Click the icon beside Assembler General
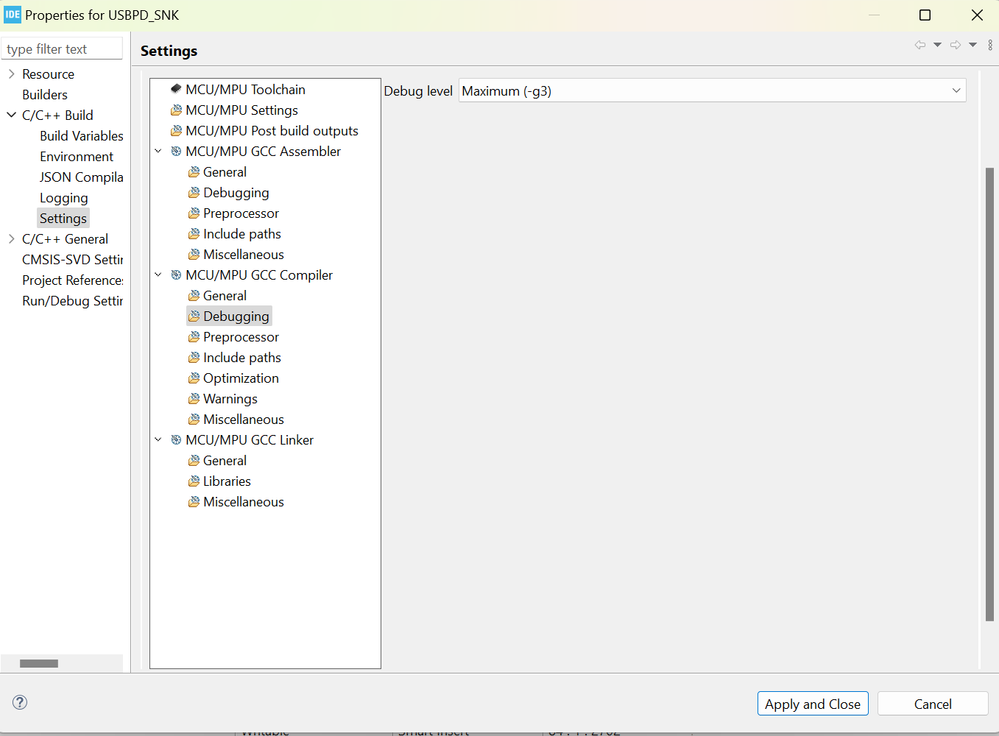The width and height of the screenshot is (999, 736). pyautogui.click(x=194, y=172)
